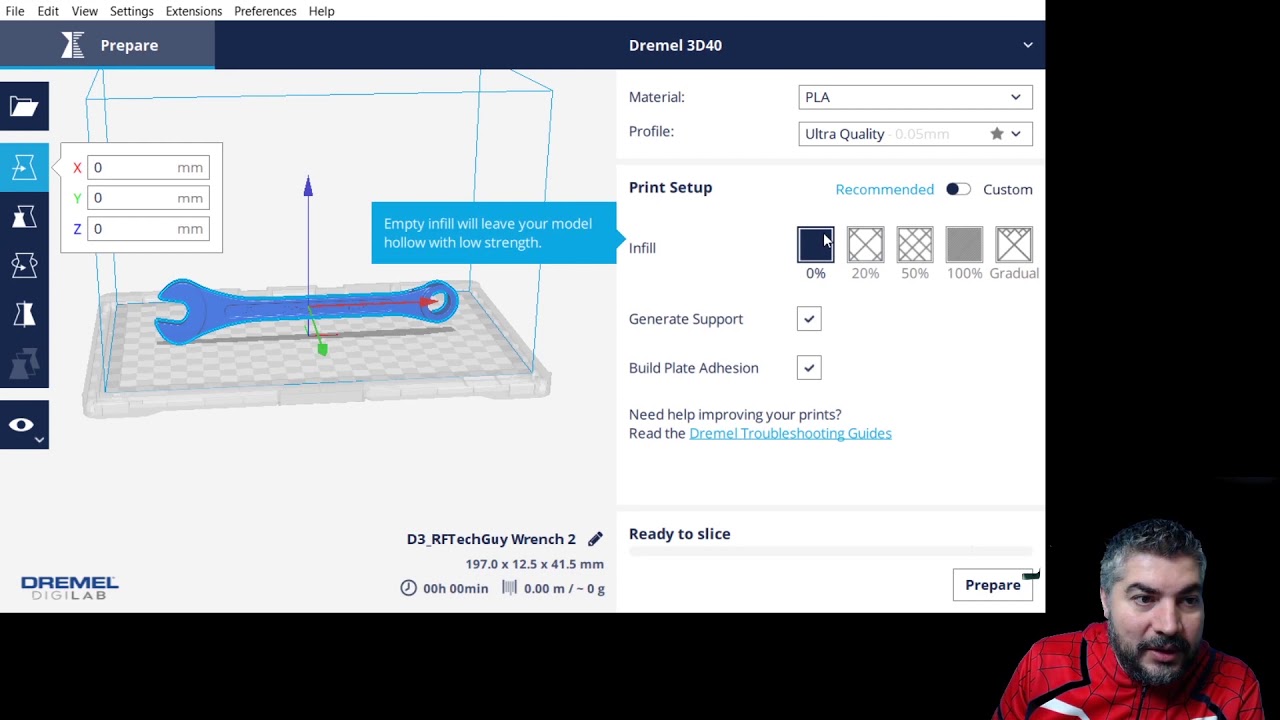Image resolution: width=1280 pixels, height=720 pixels.
Task: Select the Move tool in sidebar
Action: [x=24, y=167]
